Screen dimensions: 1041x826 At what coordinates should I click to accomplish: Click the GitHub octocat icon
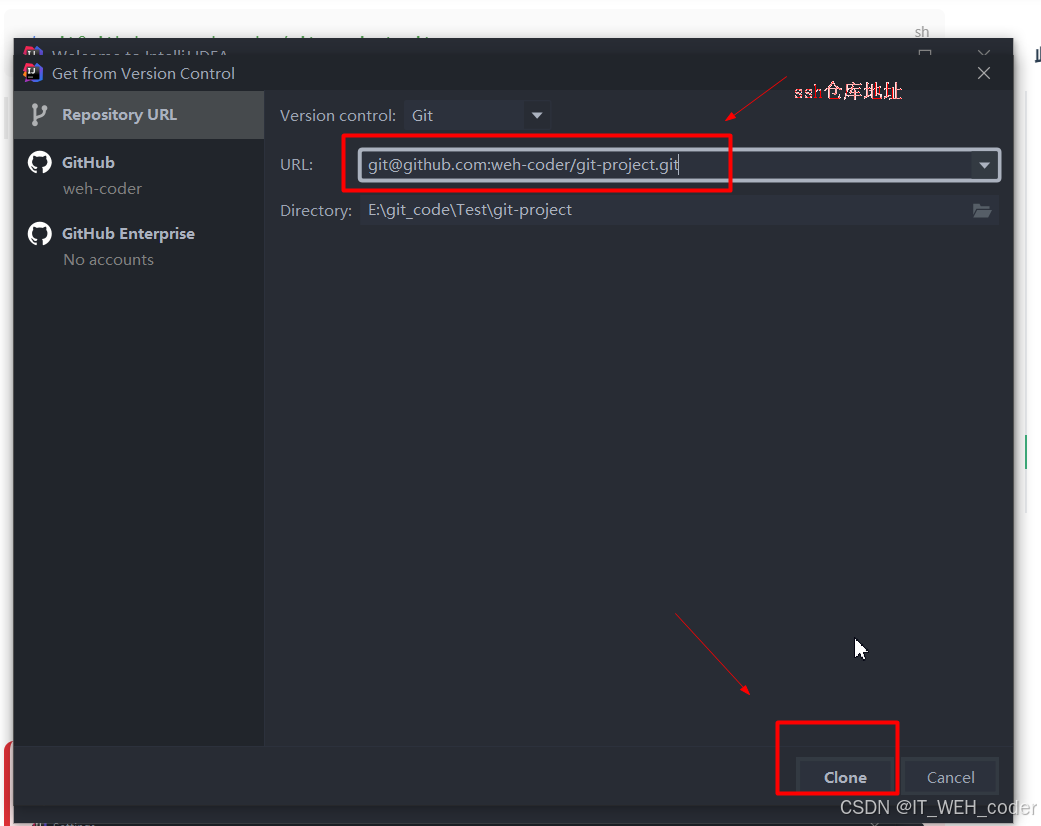40,162
